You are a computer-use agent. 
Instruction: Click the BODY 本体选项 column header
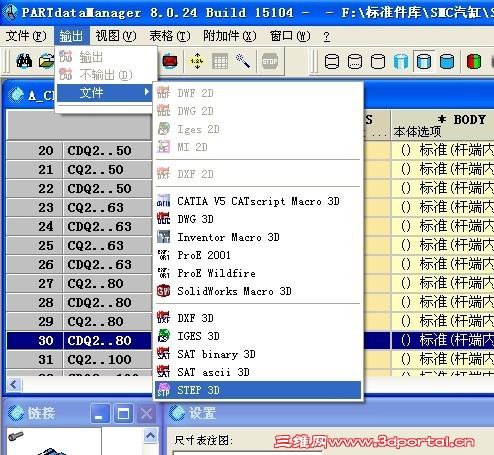[443, 125]
